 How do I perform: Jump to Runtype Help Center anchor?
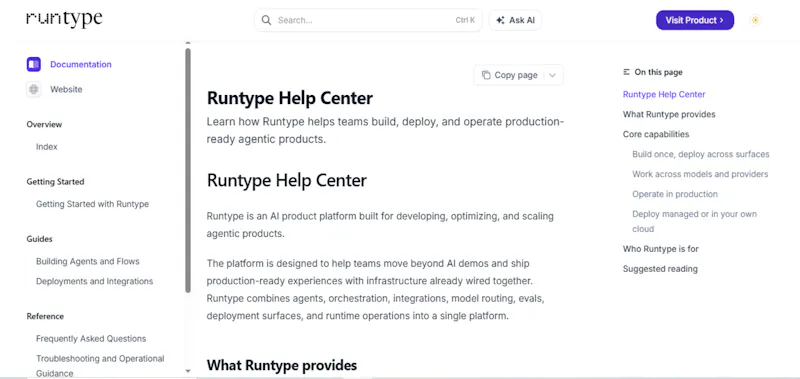pos(664,94)
